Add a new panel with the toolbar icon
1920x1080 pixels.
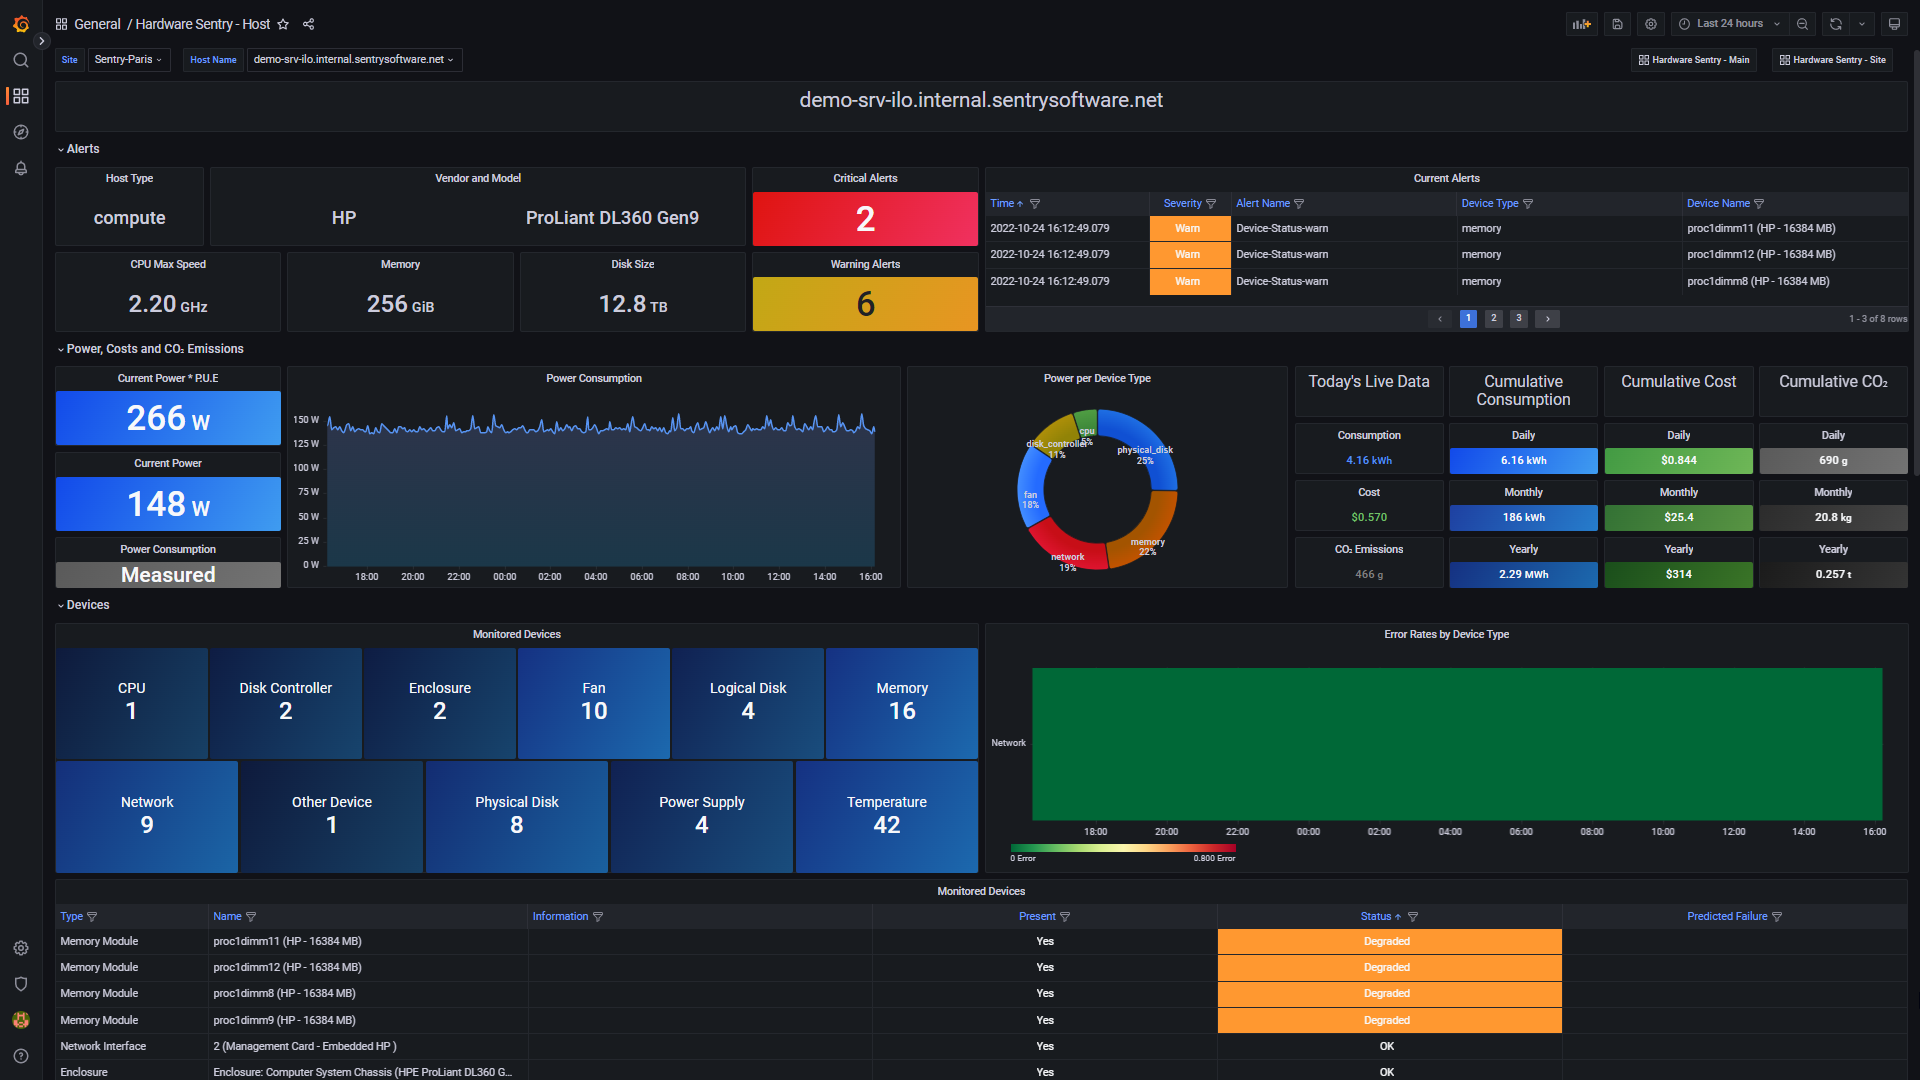1581,23
